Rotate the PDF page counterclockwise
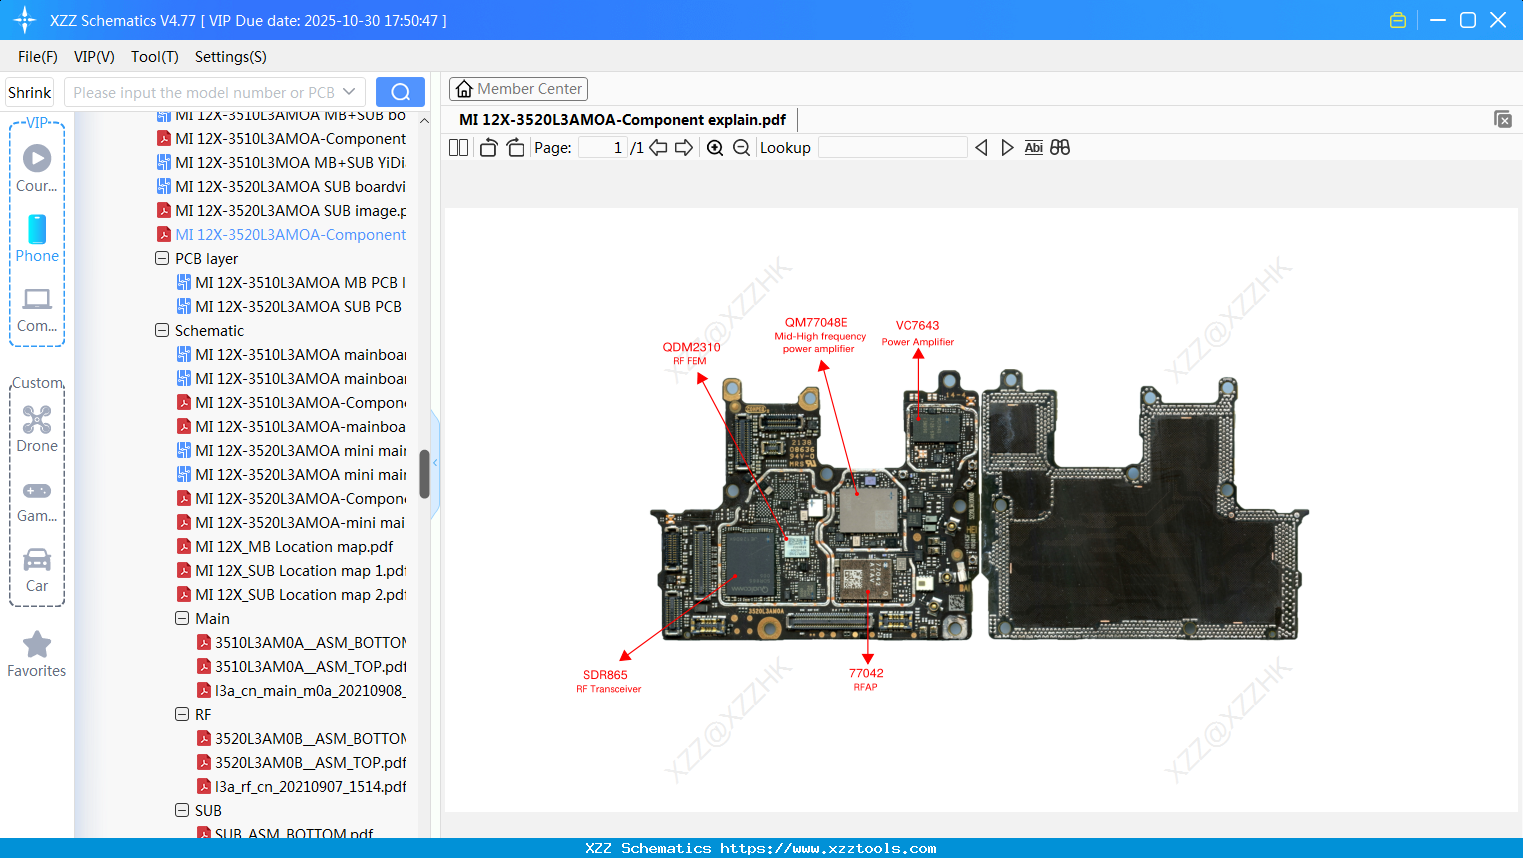 pyautogui.click(x=487, y=147)
